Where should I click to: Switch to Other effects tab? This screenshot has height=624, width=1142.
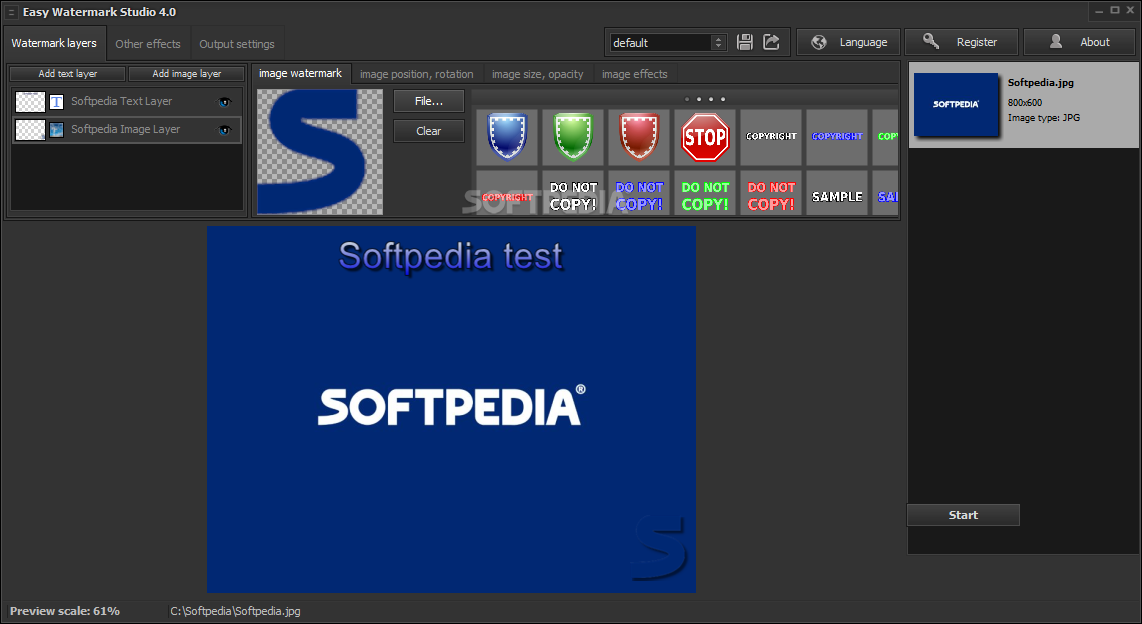[148, 44]
